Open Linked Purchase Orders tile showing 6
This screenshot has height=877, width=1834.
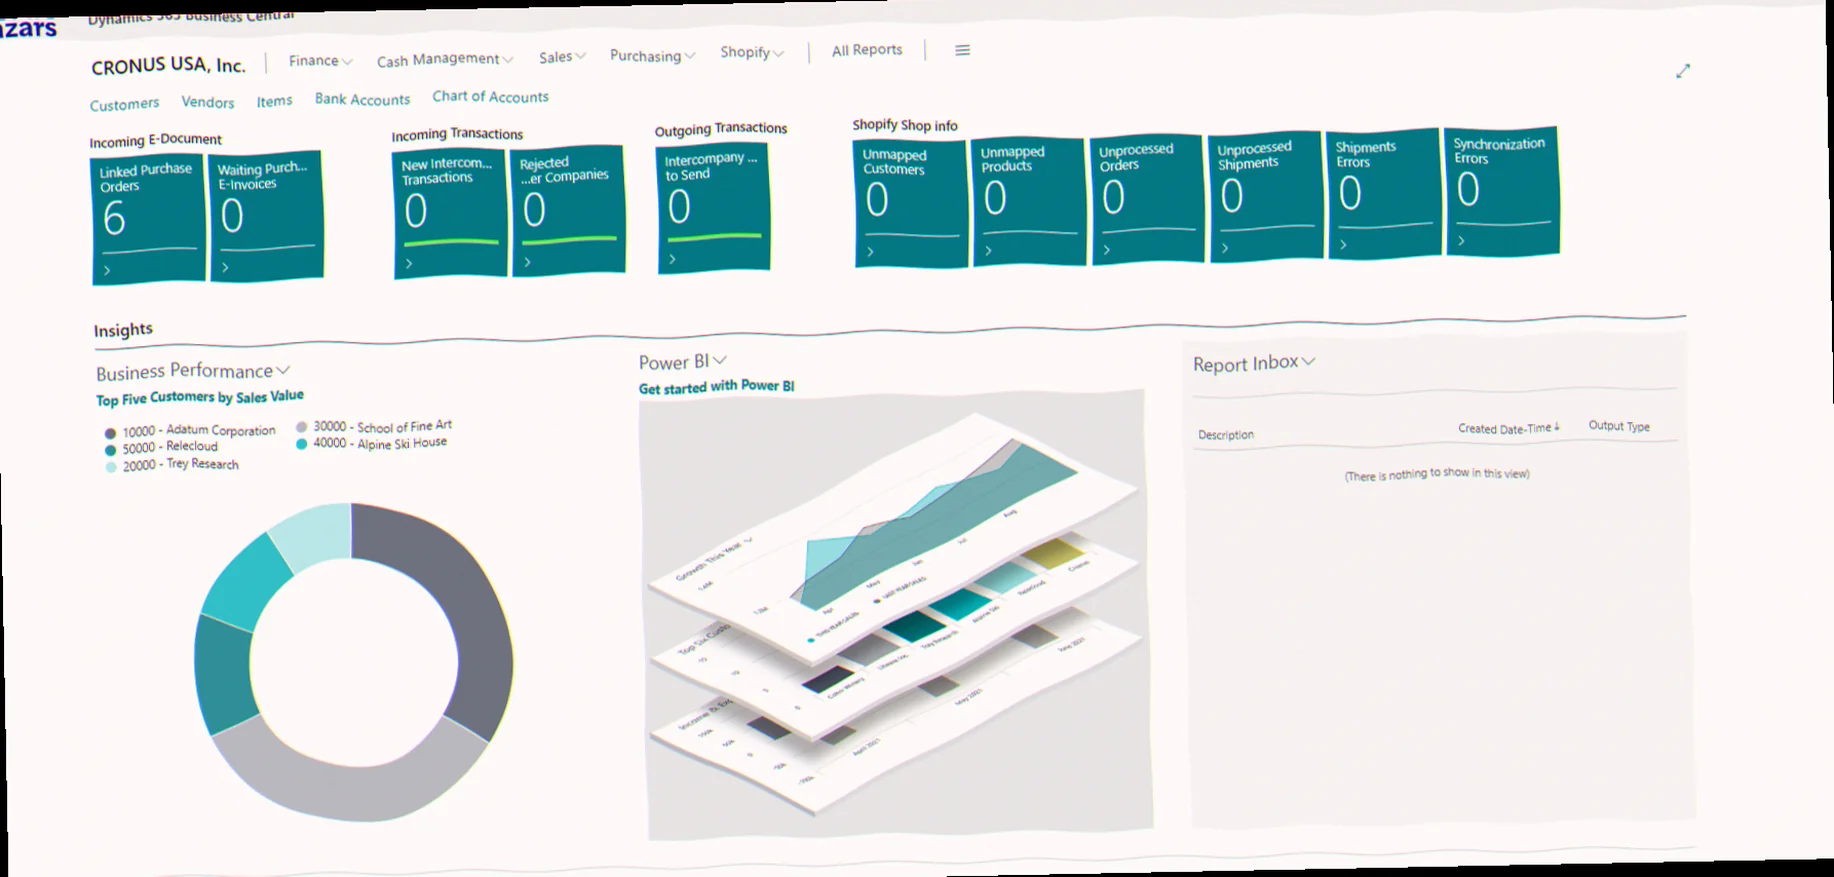[148, 219]
